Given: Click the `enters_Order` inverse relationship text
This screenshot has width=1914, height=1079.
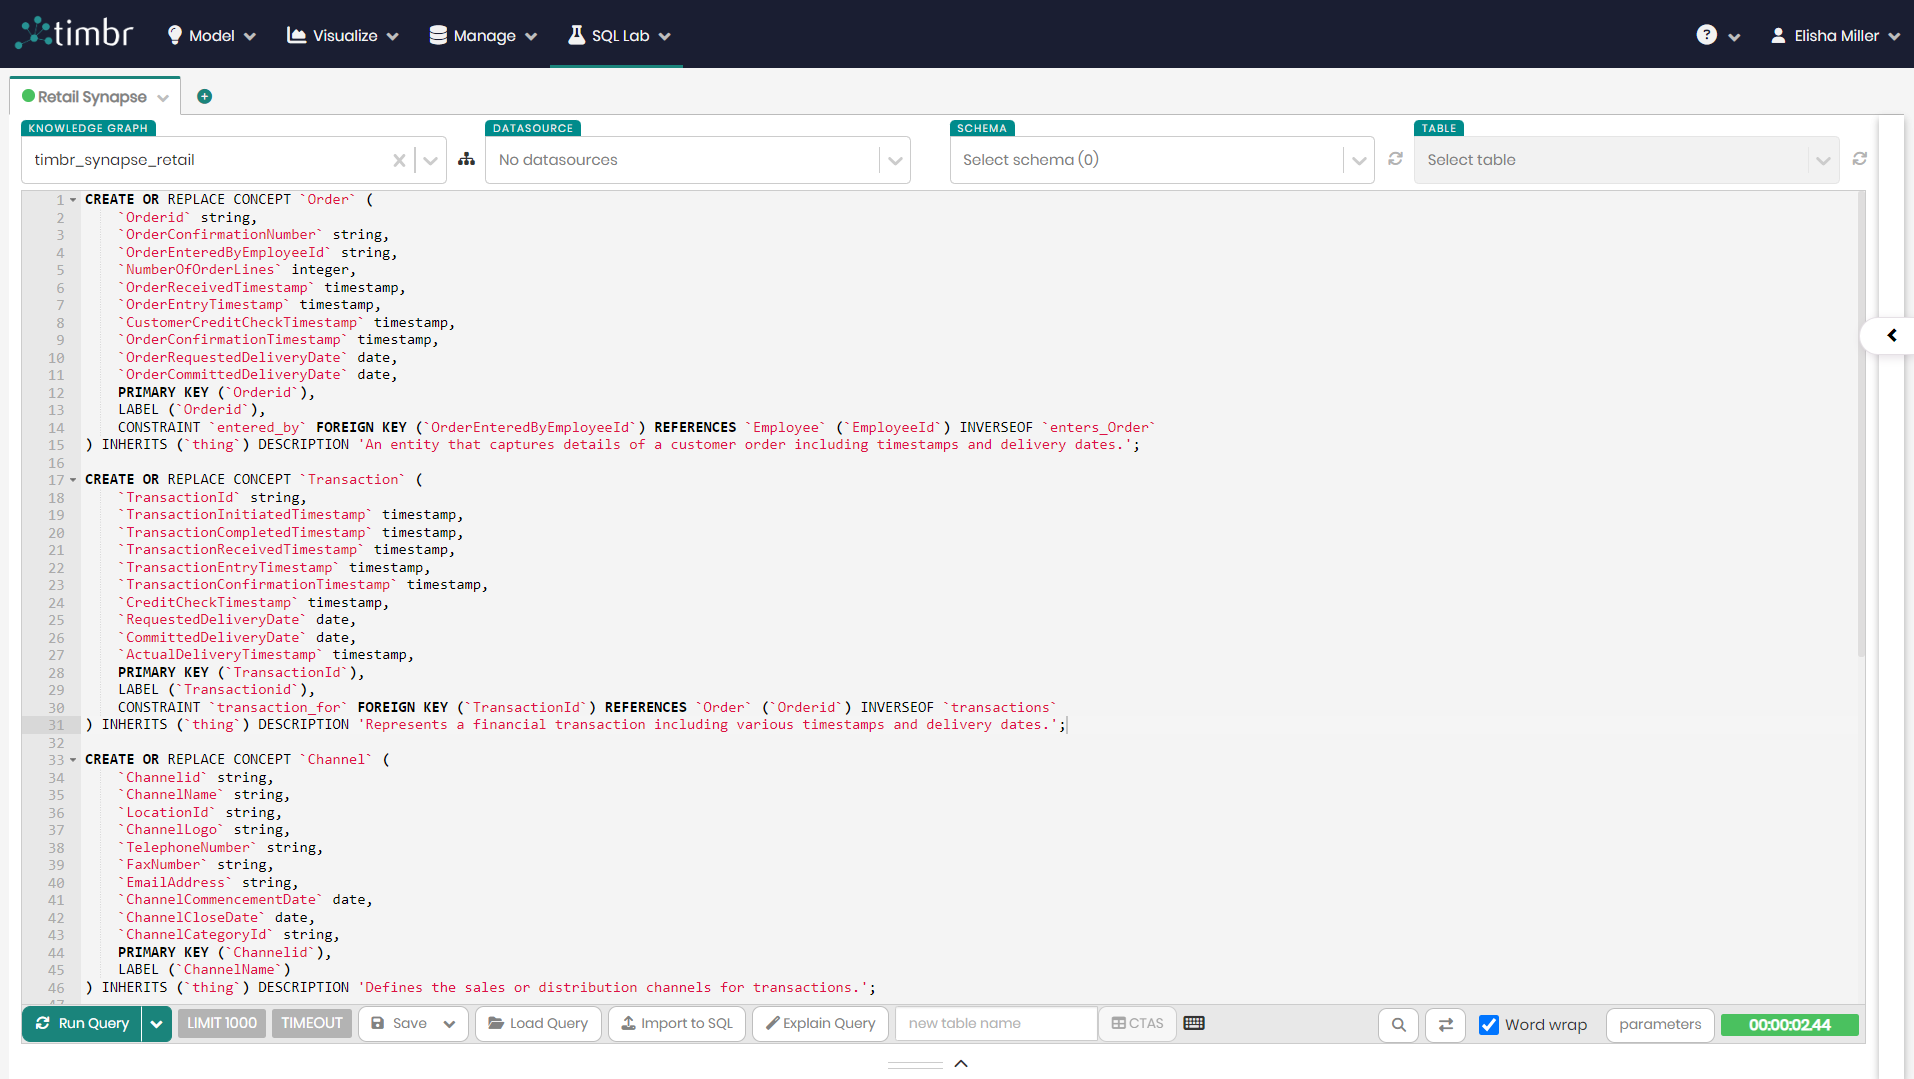Looking at the screenshot, I should pos(1098,427).
